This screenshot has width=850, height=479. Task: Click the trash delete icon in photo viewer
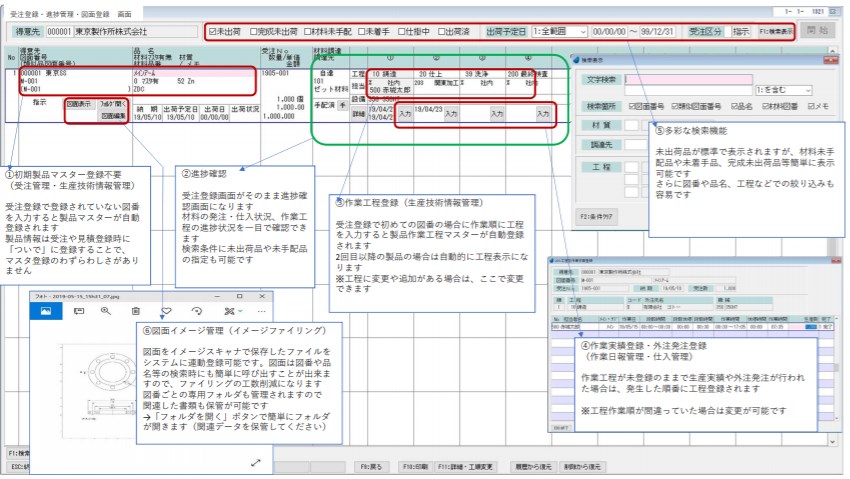point(136,311)
